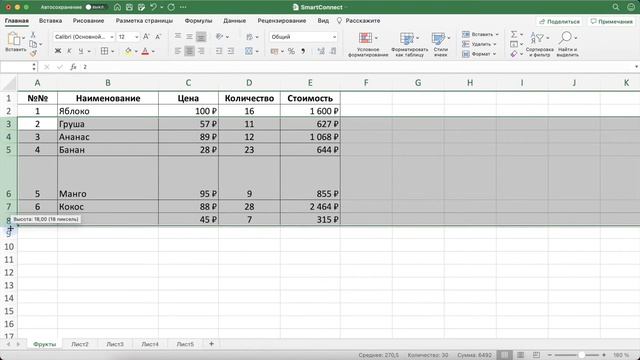Decrease font size with small A icon
Screen dimensions: 640x360
pos(158,37)
